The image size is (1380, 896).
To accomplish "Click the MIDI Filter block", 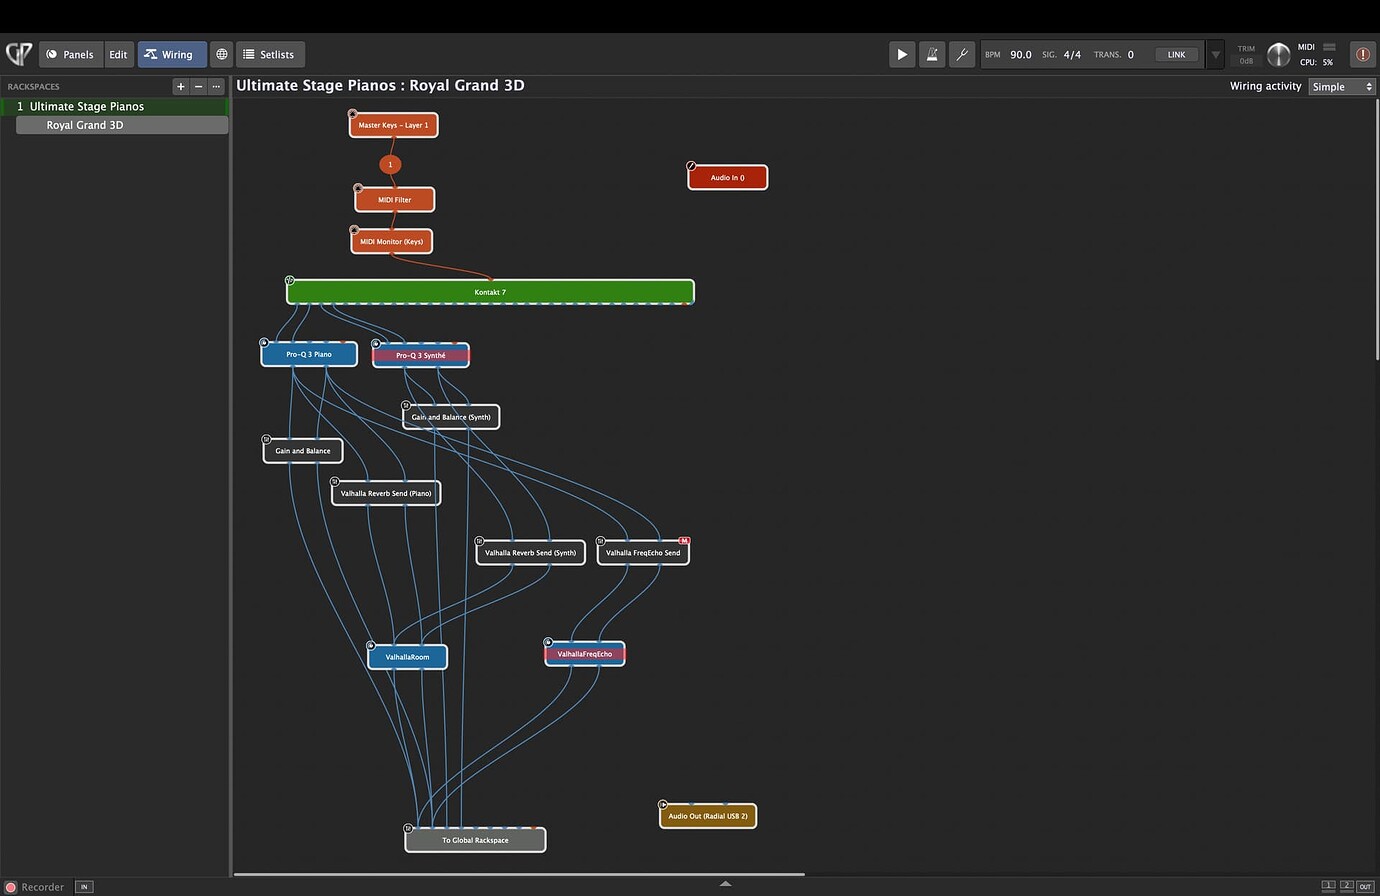I will coord(395,200).
